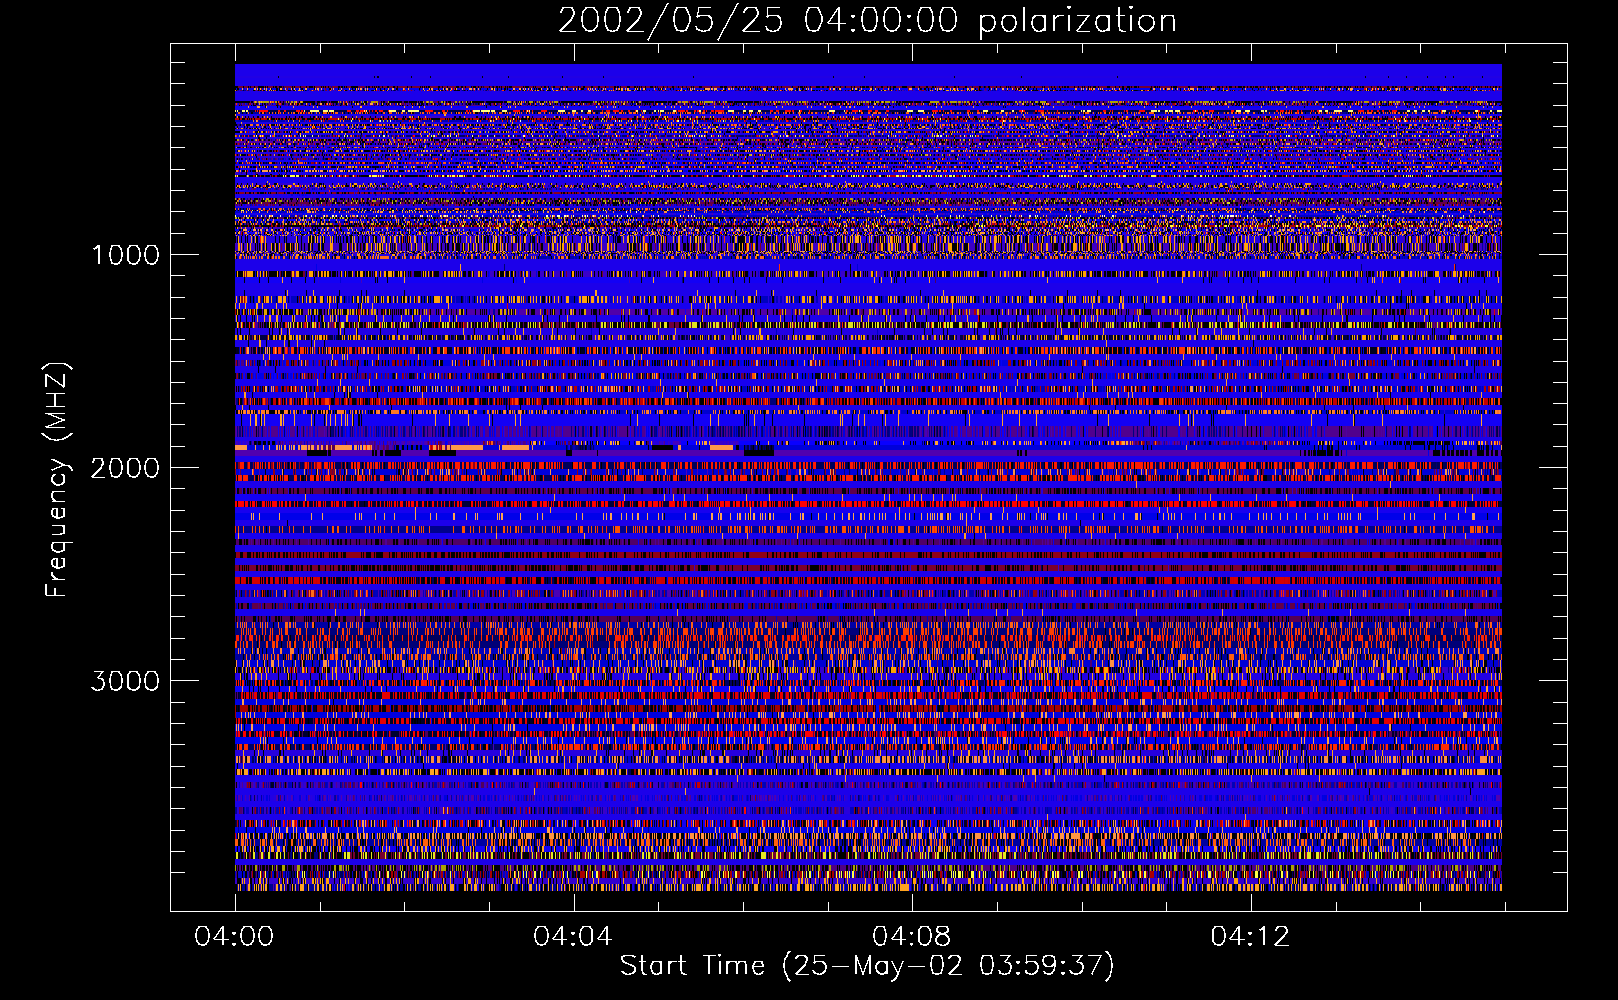1618x1000 pixels.
Task: Click the 04:00 time tick label
Action: tap(234, 937)
